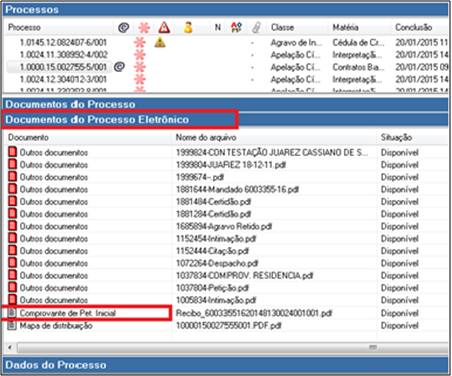Click red asterisk in row 1.0024.12.304012-3/001
The image size is (452, 376).
[140, 79]
